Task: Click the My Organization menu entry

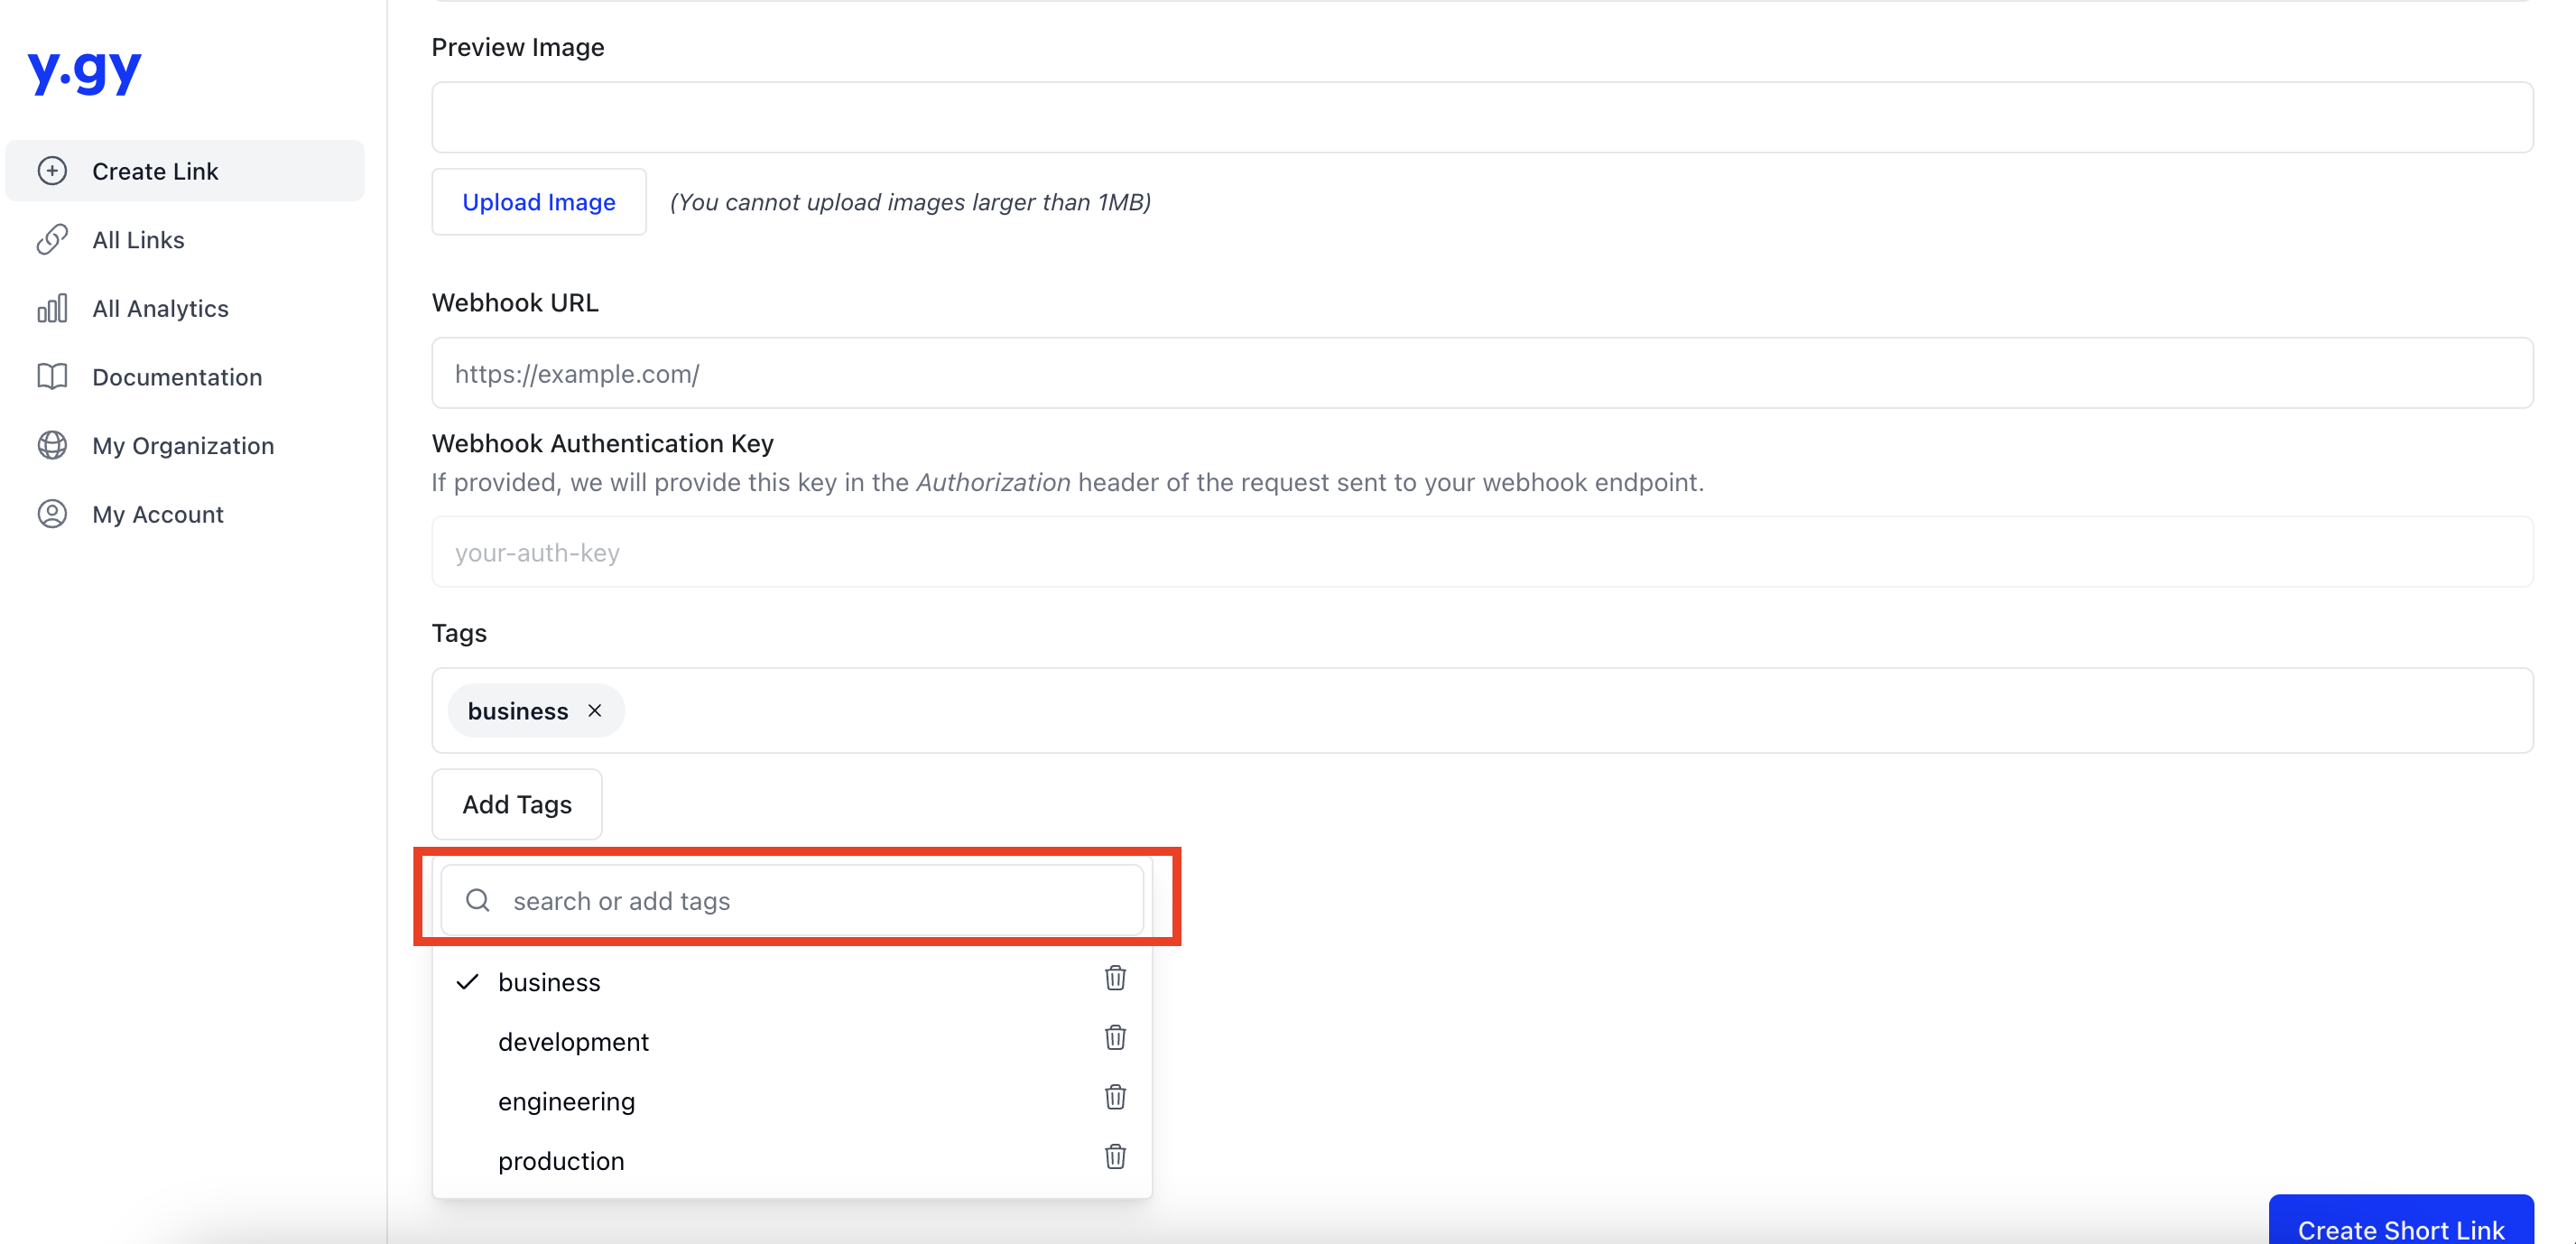Action: coord(182,445)
